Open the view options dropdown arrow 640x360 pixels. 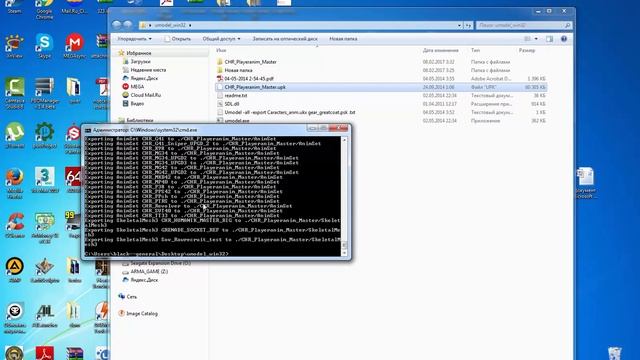(x=536, y=39)
